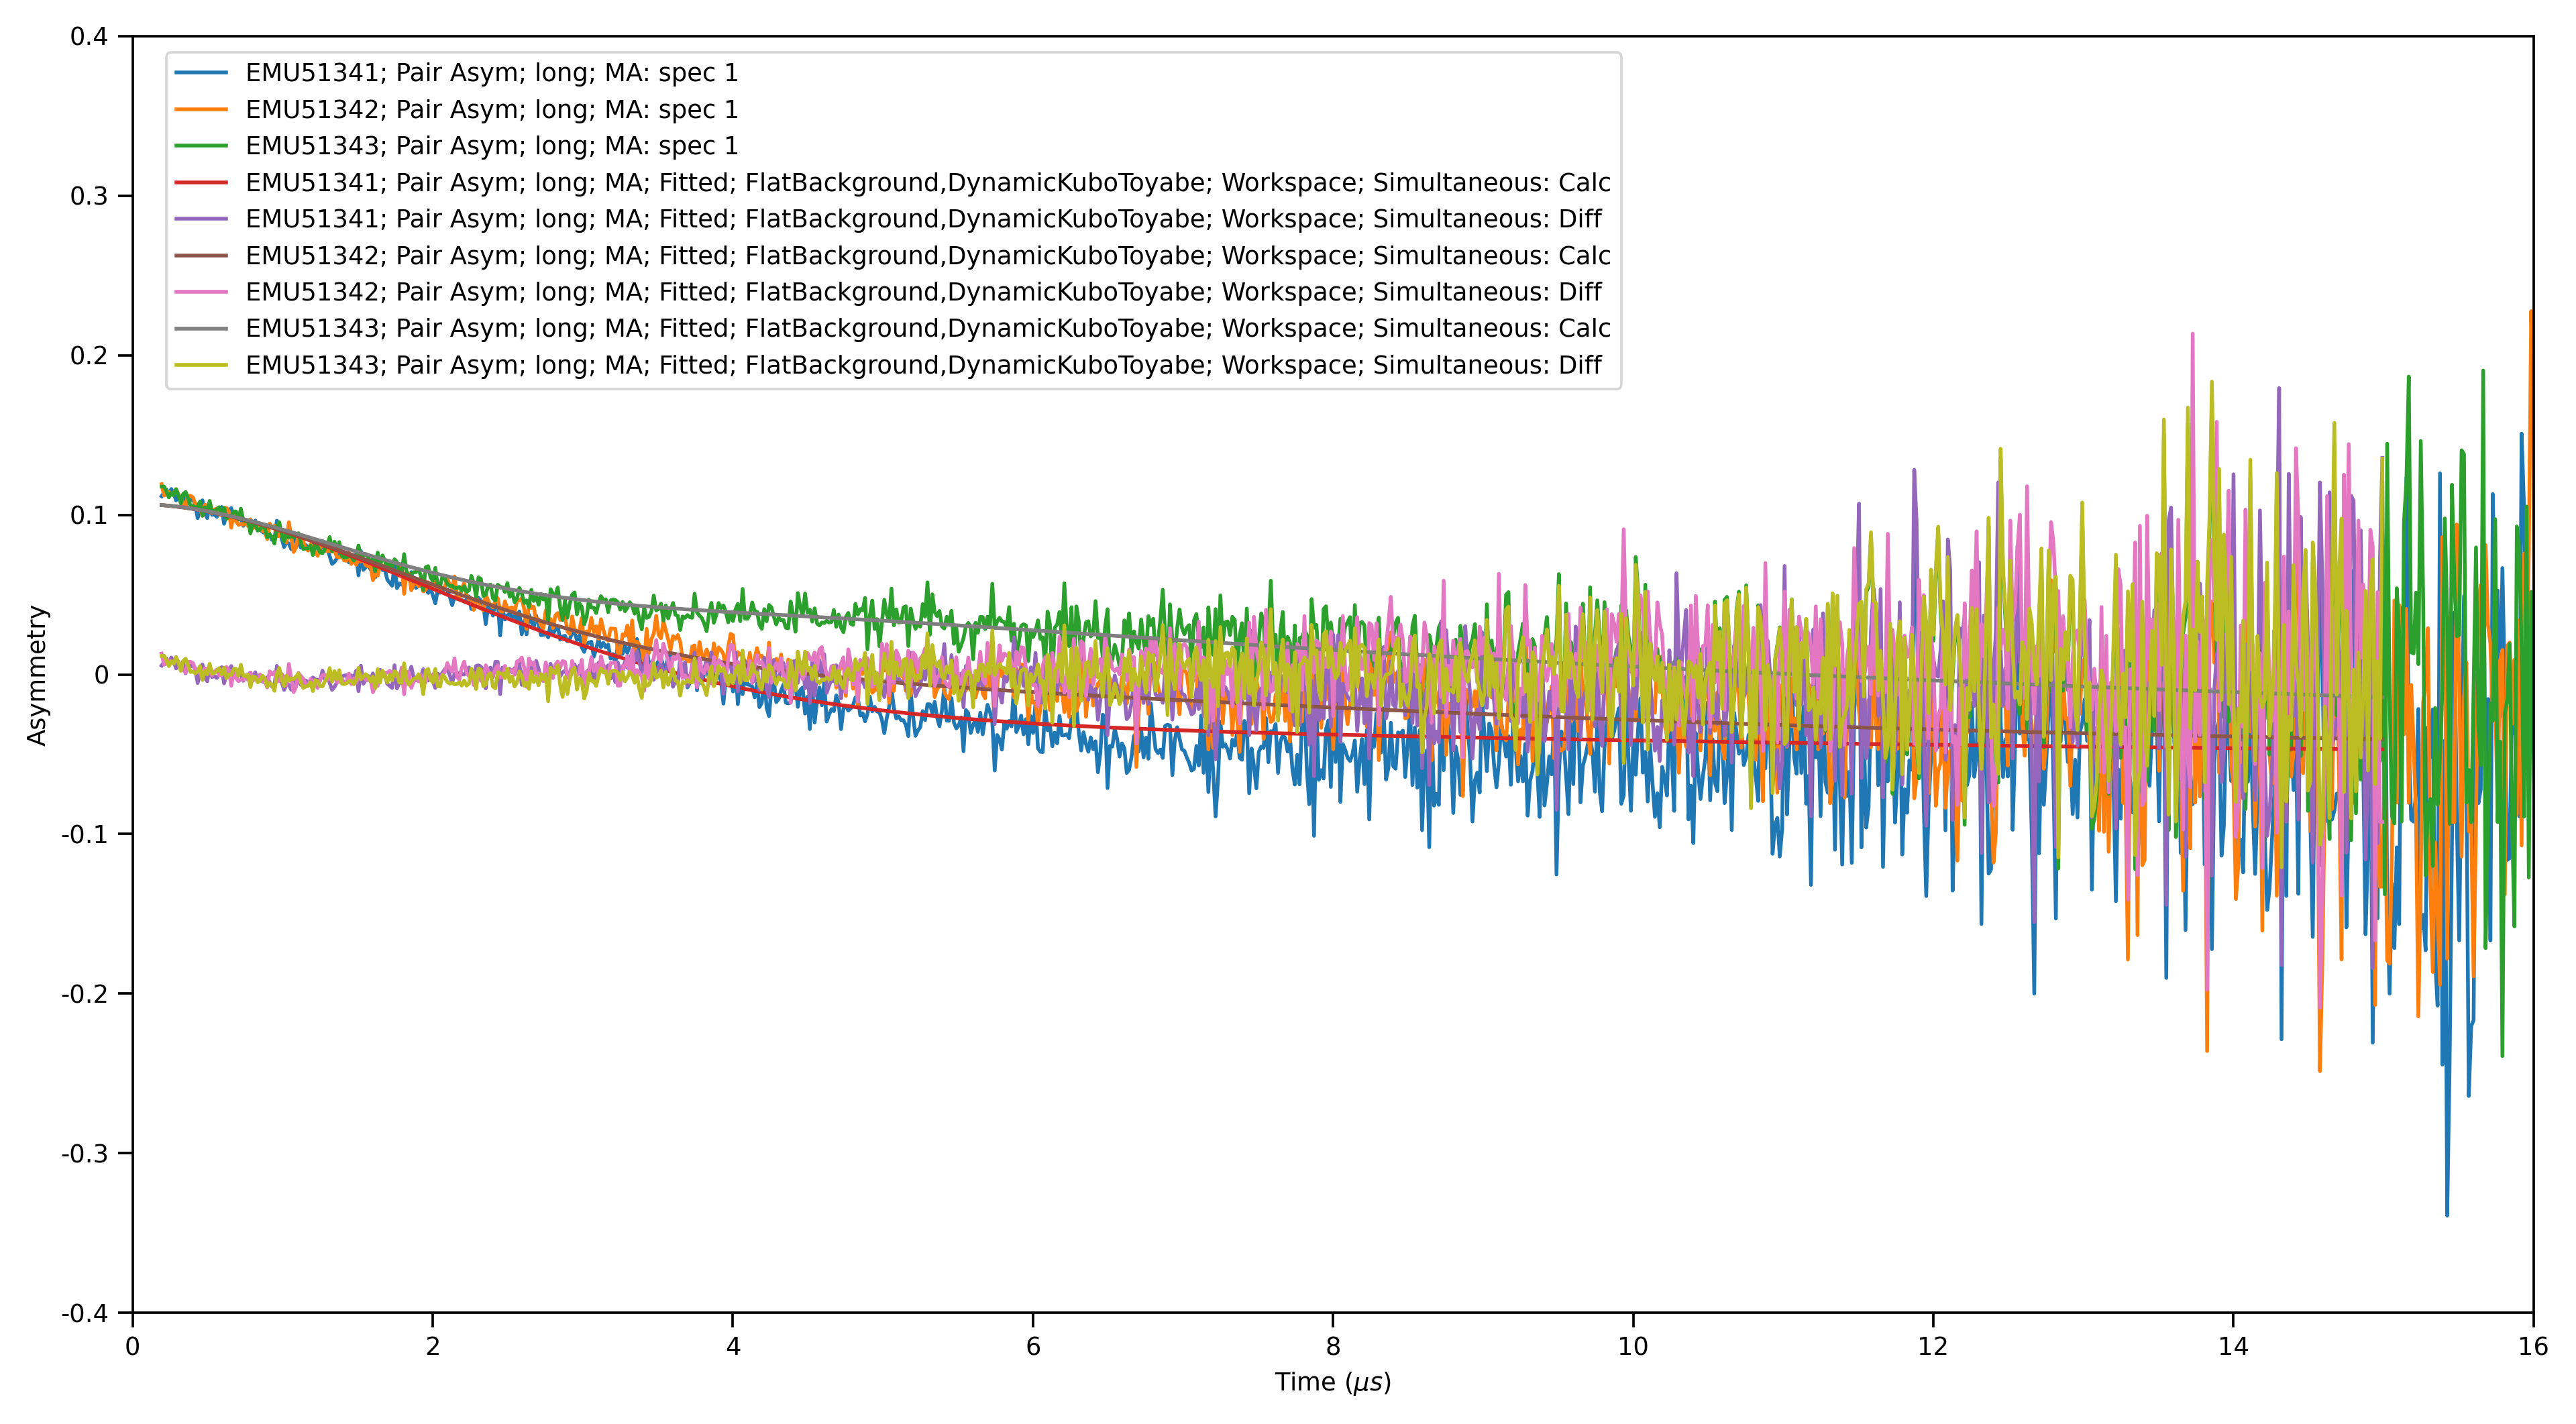This screenshot has width=2576, height=1424.
Task: Click x-axis tick label 2
Action: 433,1346
